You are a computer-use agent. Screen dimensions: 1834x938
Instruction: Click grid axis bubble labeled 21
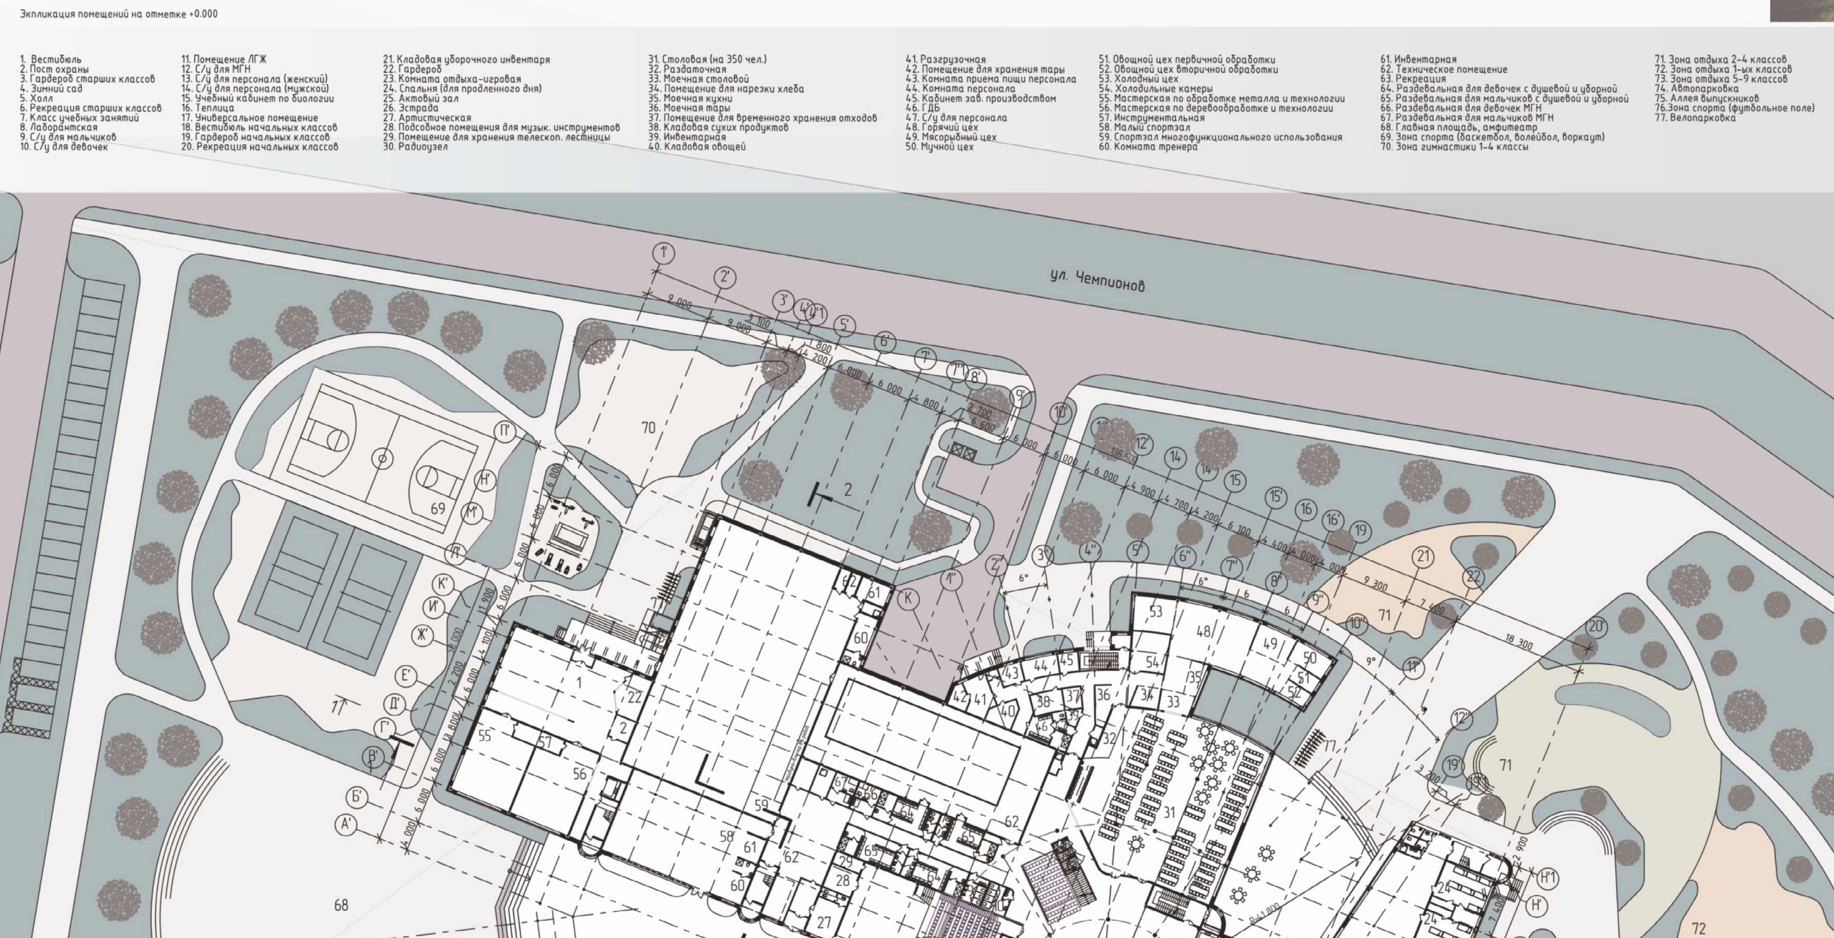tap(1423, 557)
